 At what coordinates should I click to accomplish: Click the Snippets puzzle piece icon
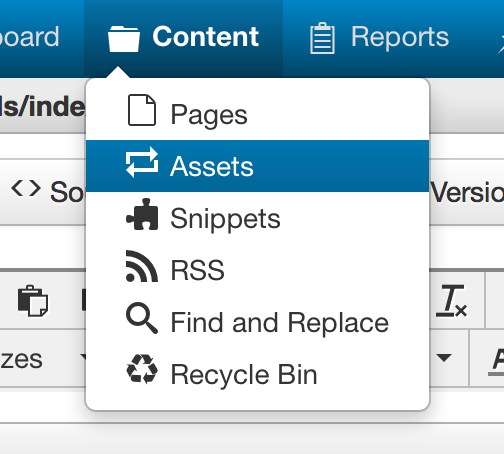point(142,214)
